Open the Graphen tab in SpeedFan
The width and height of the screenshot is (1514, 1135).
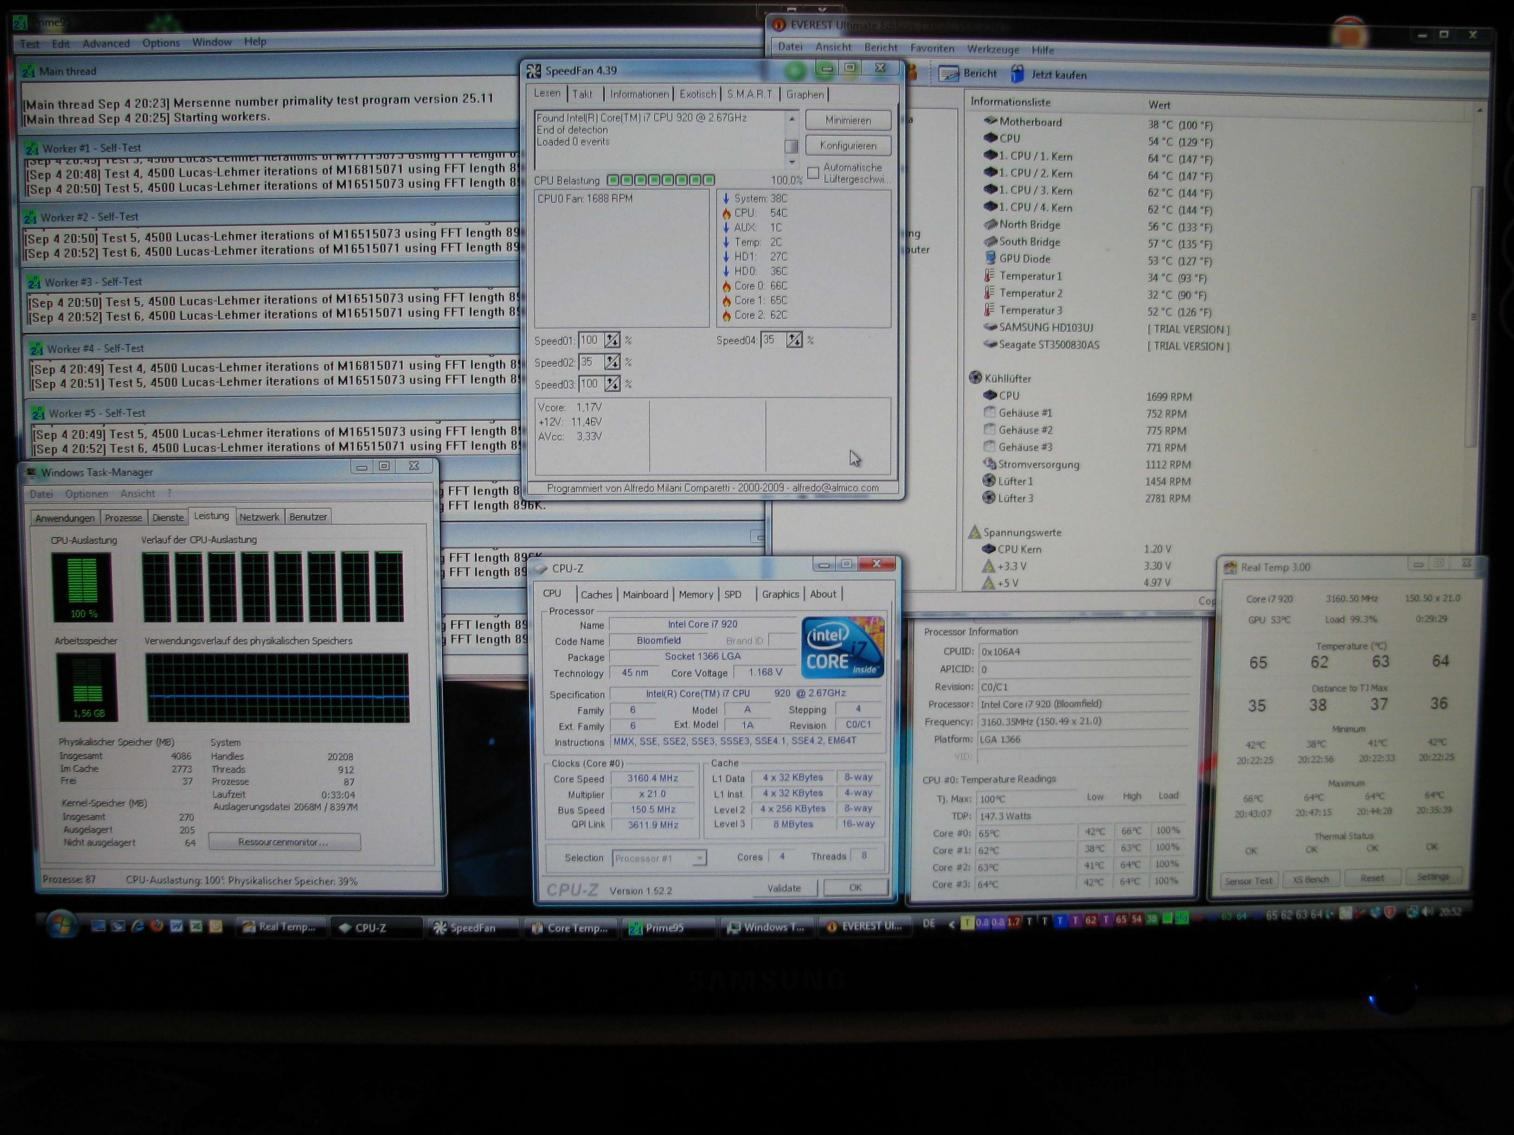[x=805, y=94]
